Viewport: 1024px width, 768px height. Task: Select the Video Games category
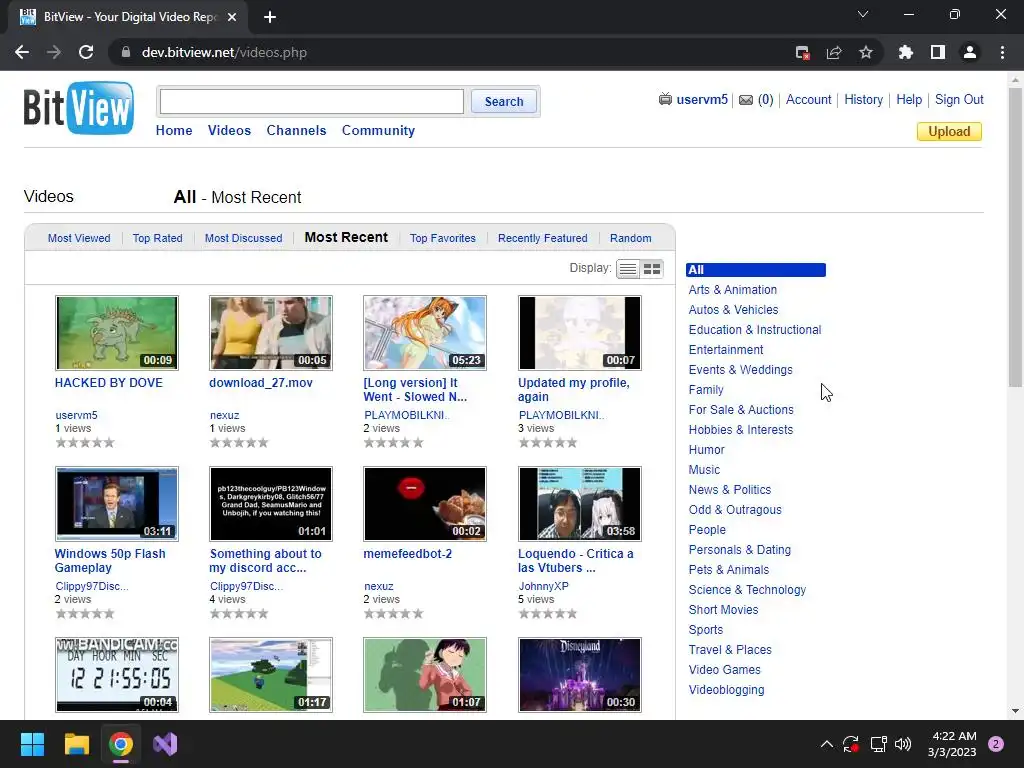coord(724,670)
